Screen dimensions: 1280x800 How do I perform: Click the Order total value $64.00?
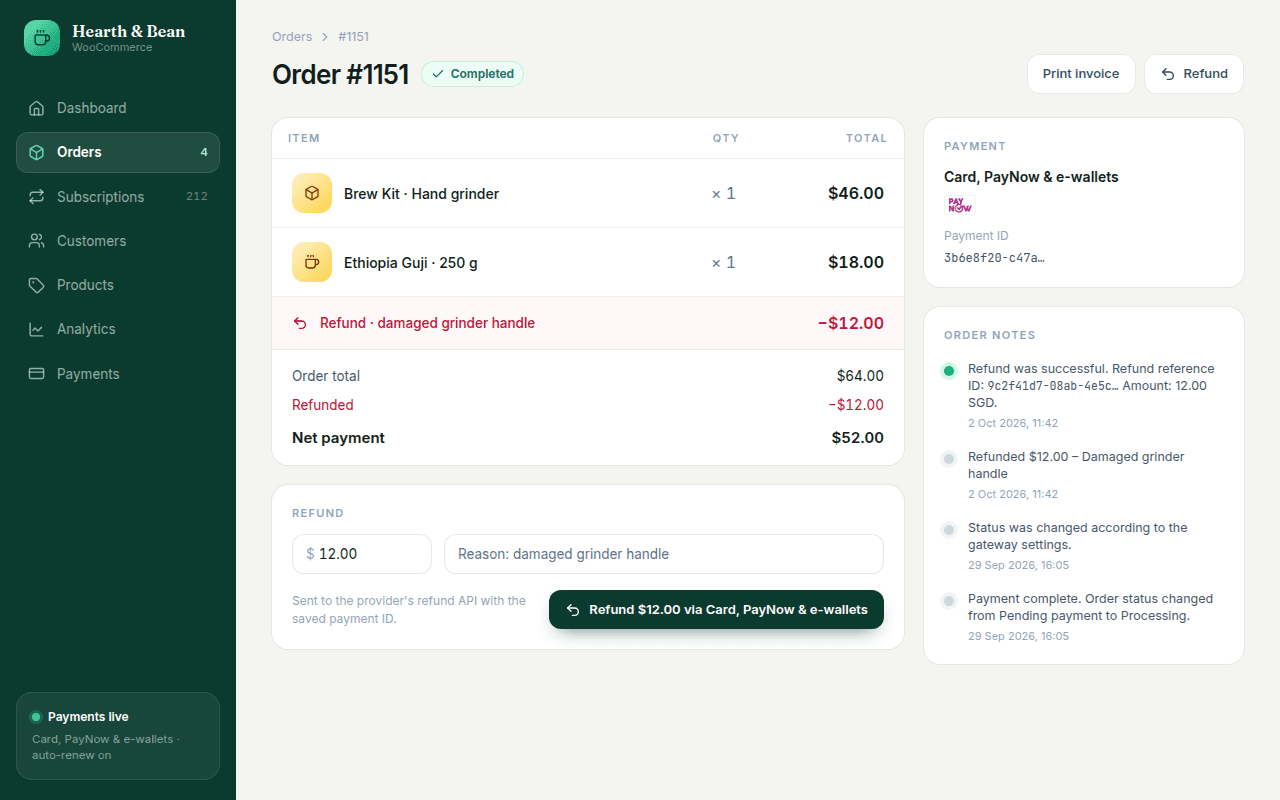click(x=860, y=376)
